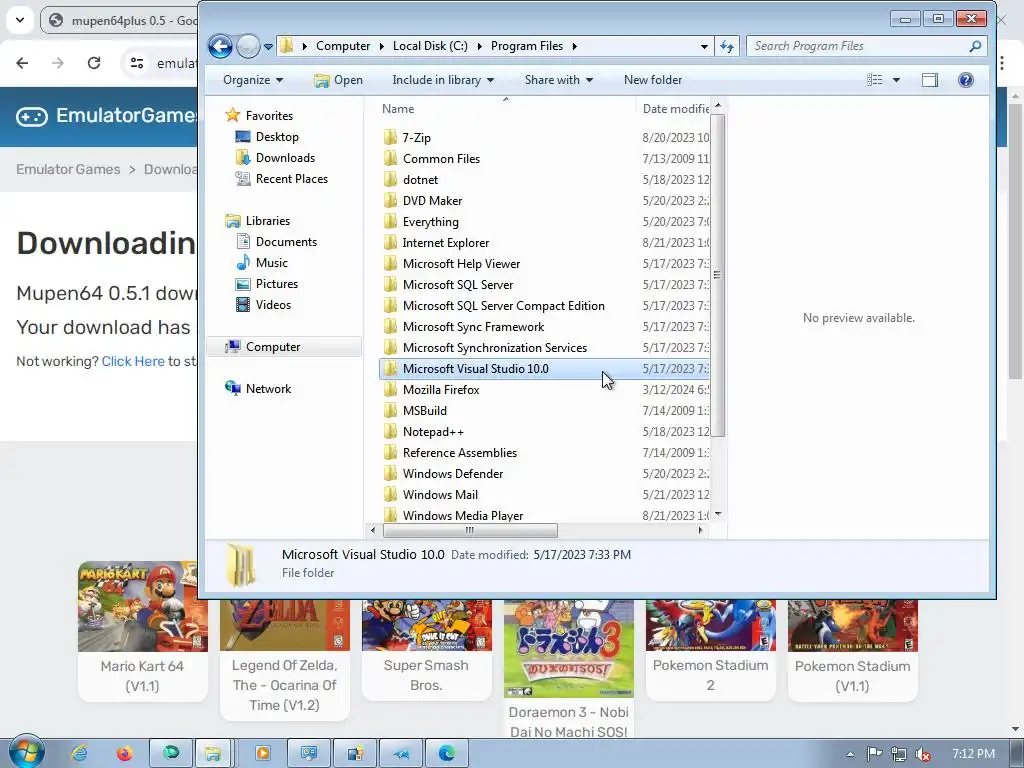Open Internet Explorer from taskbar
Image resolution: width=1024 pixels, height=768 pixels.
[x=79, y=754]
